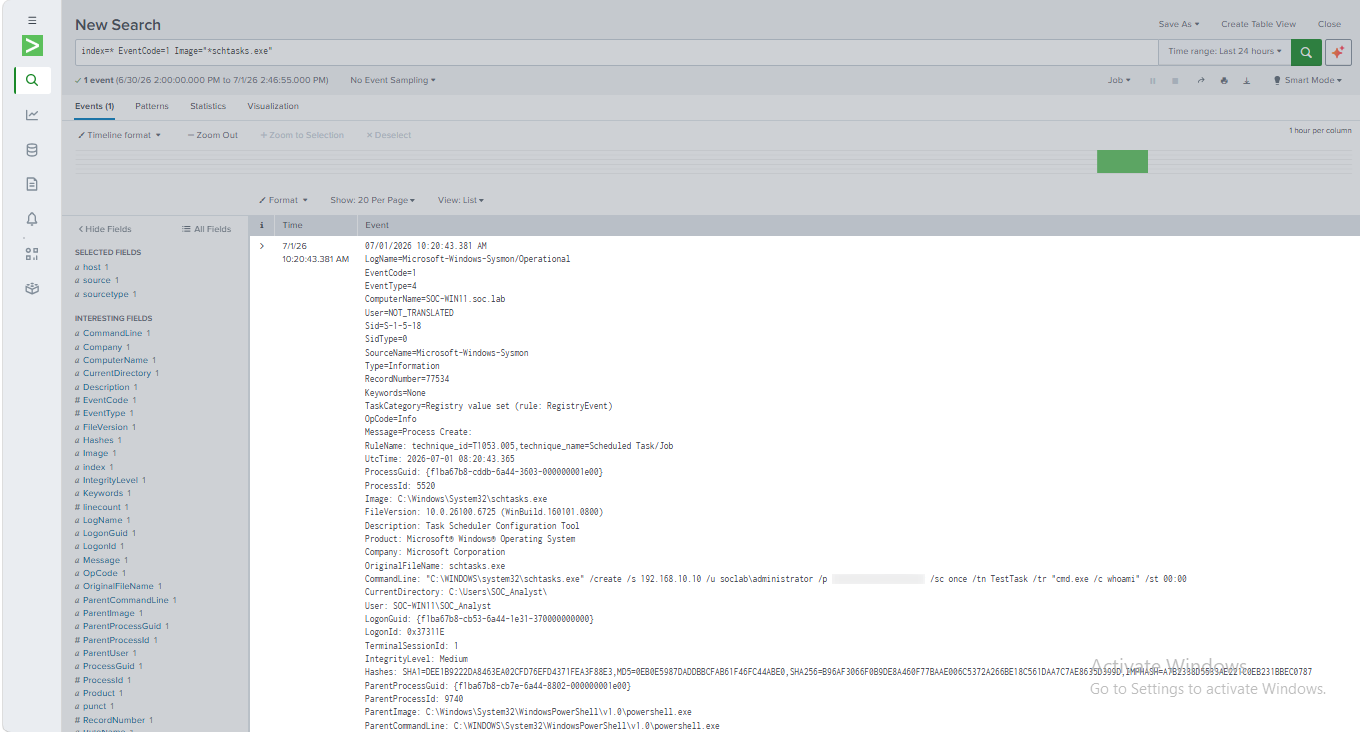Image resolution: width=1360 pixels, height=732 pixels.
Task: Open the CommandLine field
Action: 113,333
